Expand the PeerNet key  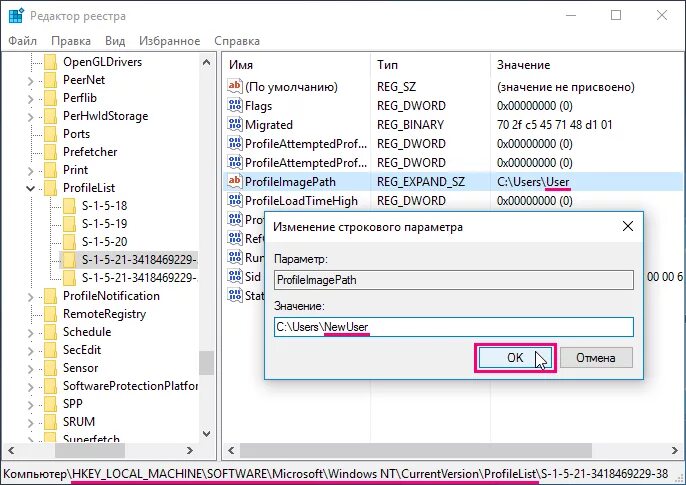click(30, 81)
